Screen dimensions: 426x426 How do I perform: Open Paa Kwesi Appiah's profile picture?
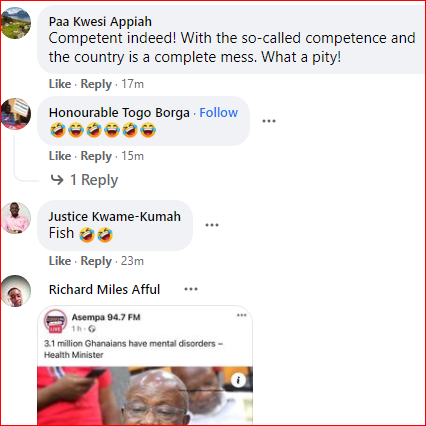(16, 23)
